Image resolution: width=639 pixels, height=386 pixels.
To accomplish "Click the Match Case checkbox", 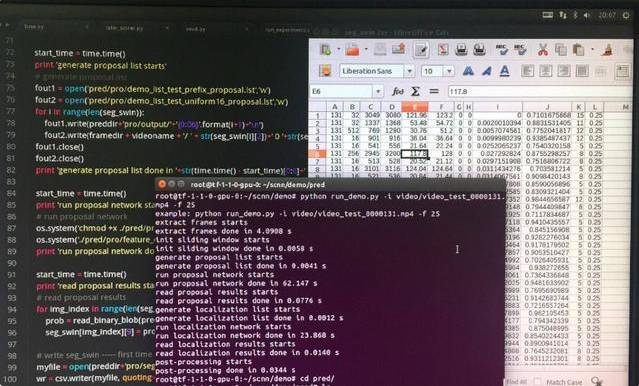I will 538,382.
